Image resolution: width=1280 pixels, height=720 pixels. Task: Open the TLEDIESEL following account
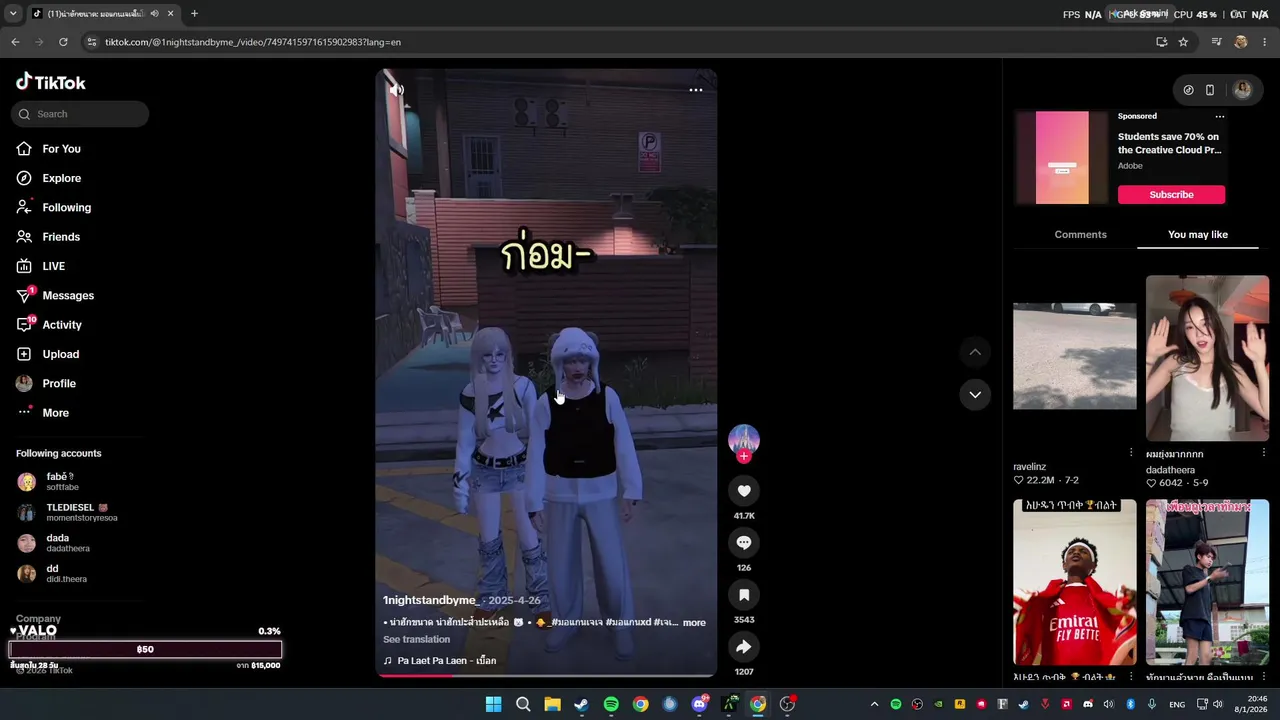tap(79, 513)
